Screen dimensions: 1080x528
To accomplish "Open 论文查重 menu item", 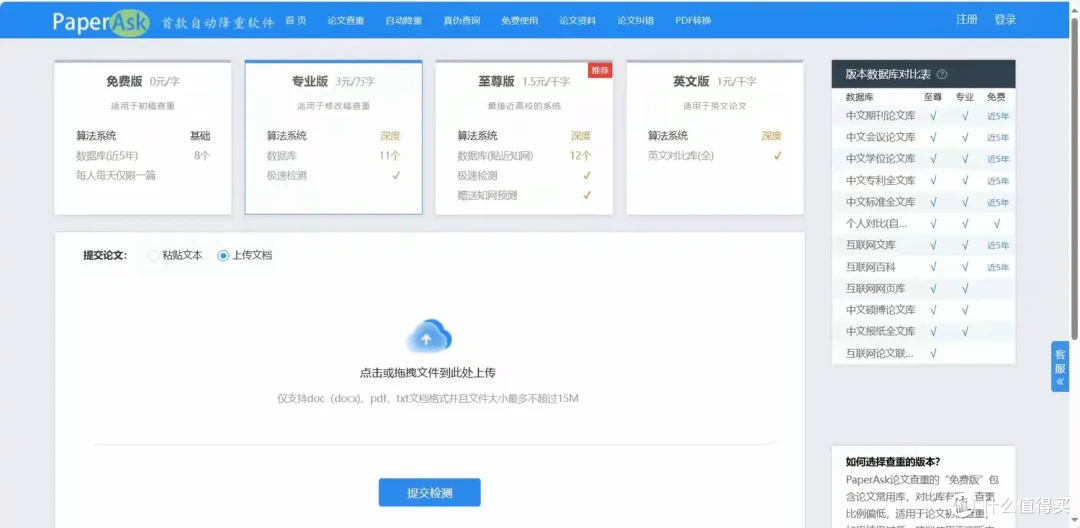I will (x=346, y=20).
